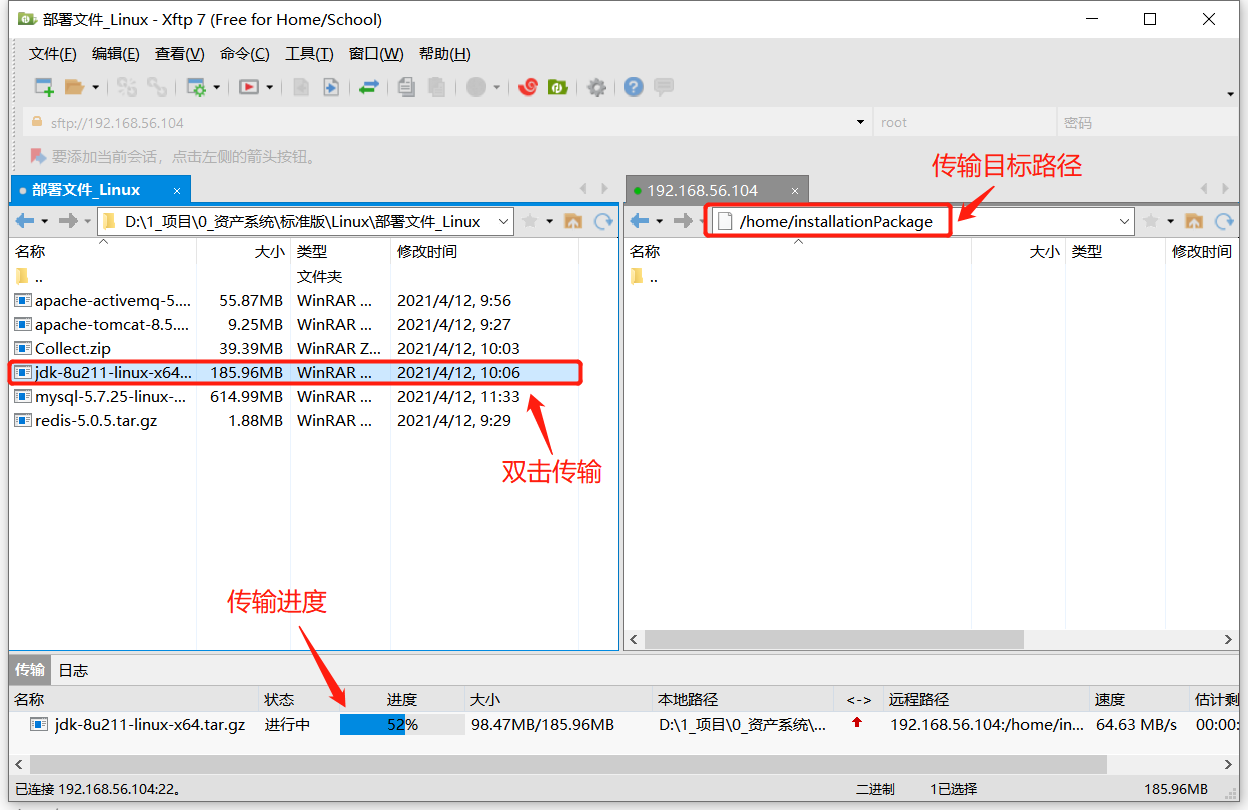This screenshot has width=1248, height=810.
Task: Go back in the remote pane
Action: click(x=640, y=221)
